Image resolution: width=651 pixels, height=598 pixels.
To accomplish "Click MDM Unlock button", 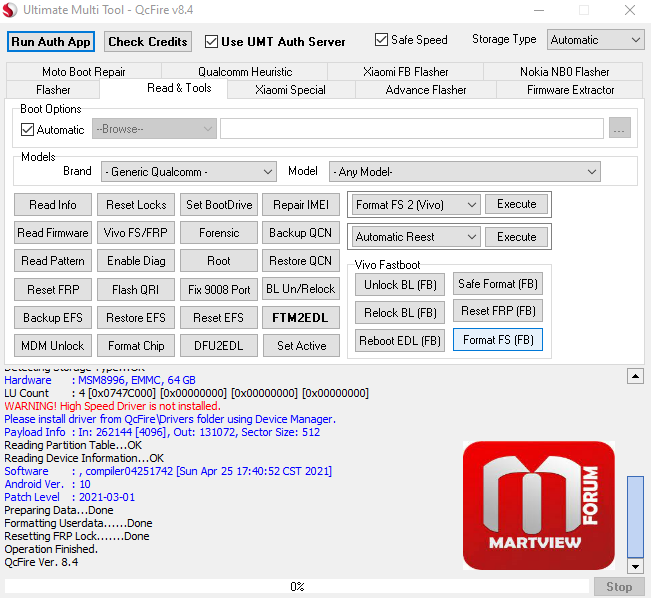I will coord(53,346).
